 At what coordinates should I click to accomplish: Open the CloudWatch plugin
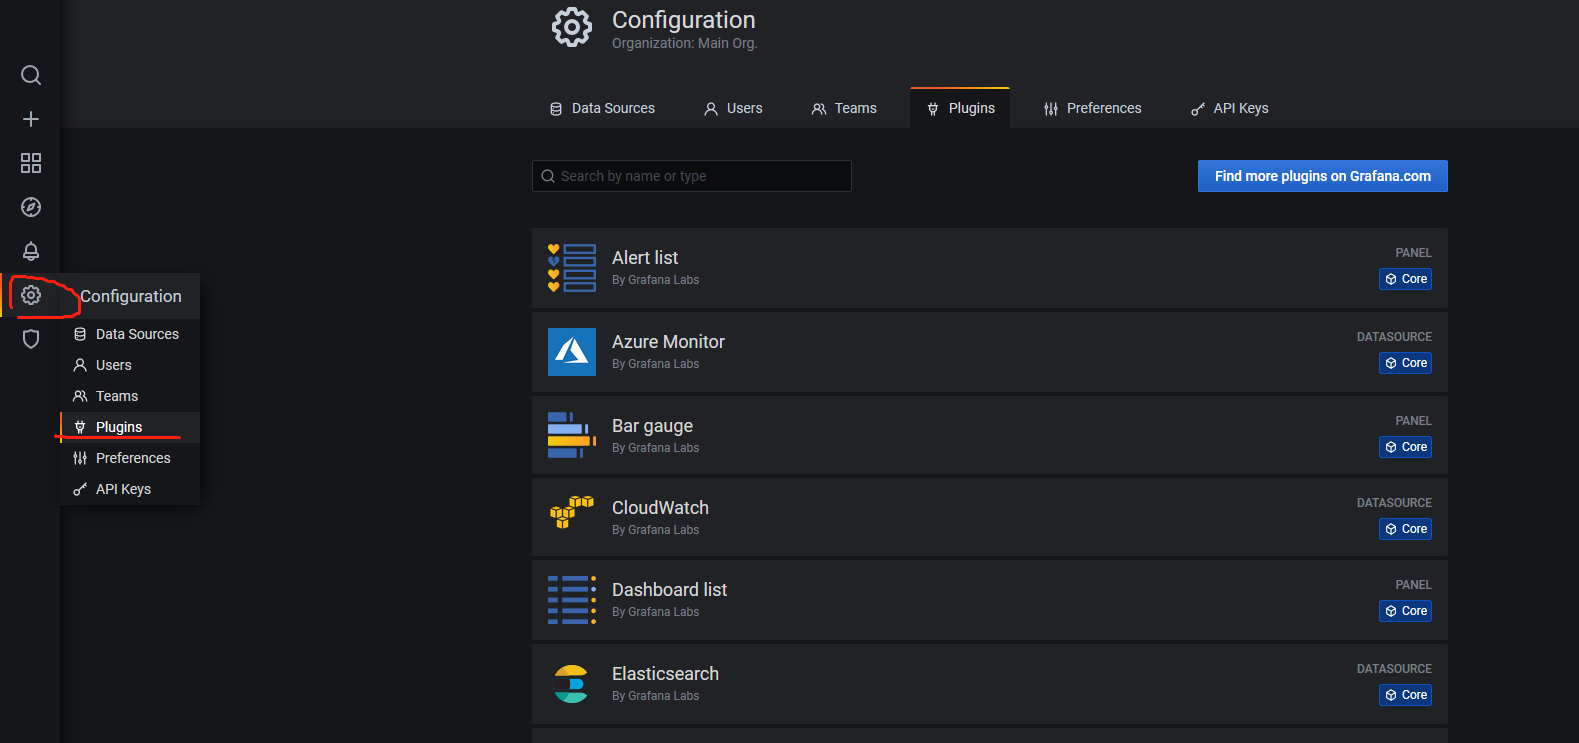[990, 517]
